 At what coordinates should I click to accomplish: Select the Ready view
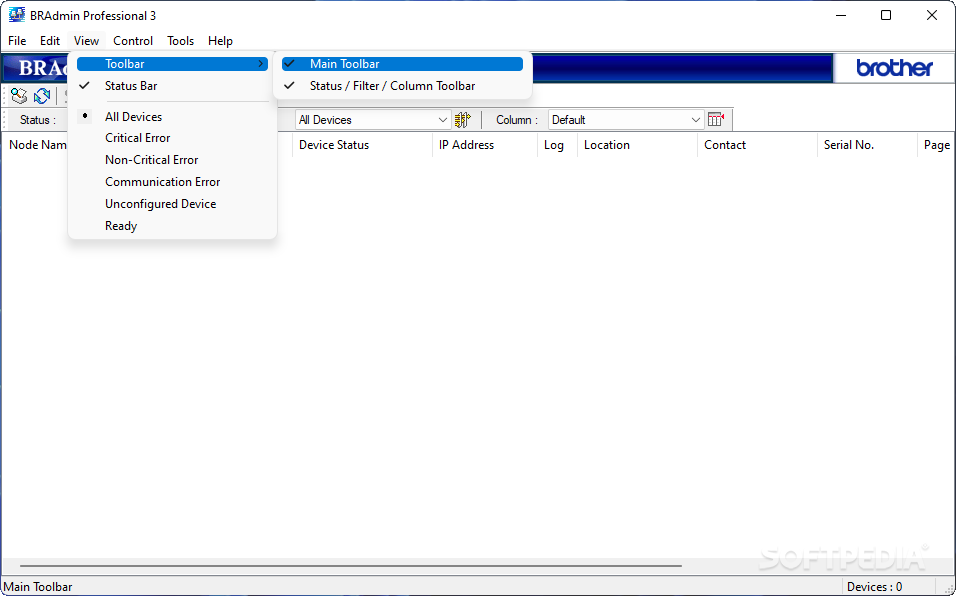coord(173,225)
